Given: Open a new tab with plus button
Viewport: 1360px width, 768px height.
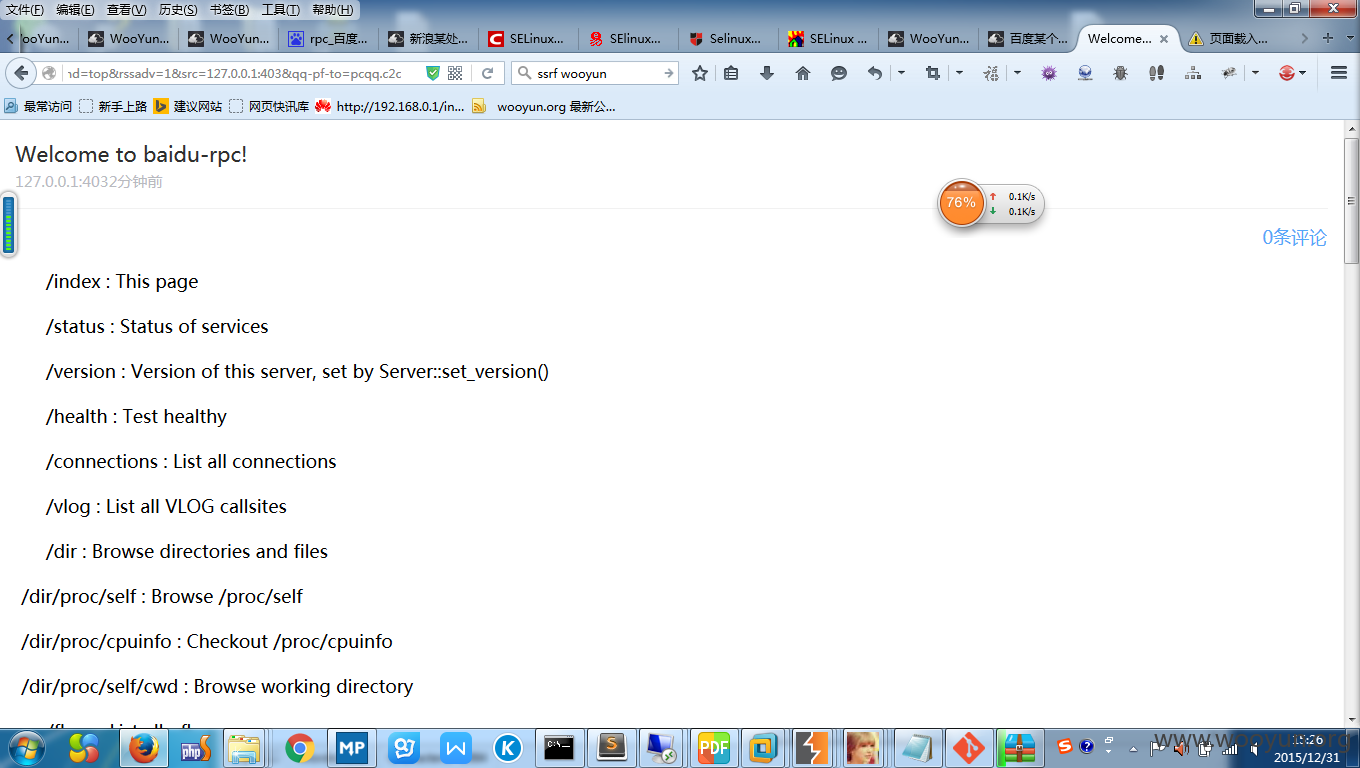Looking at the screenshot, I should click(1328, 38).
